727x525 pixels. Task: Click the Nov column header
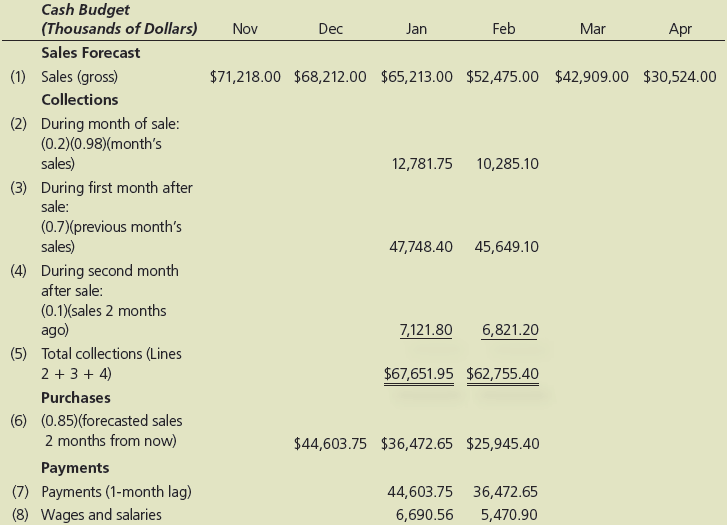244,29
